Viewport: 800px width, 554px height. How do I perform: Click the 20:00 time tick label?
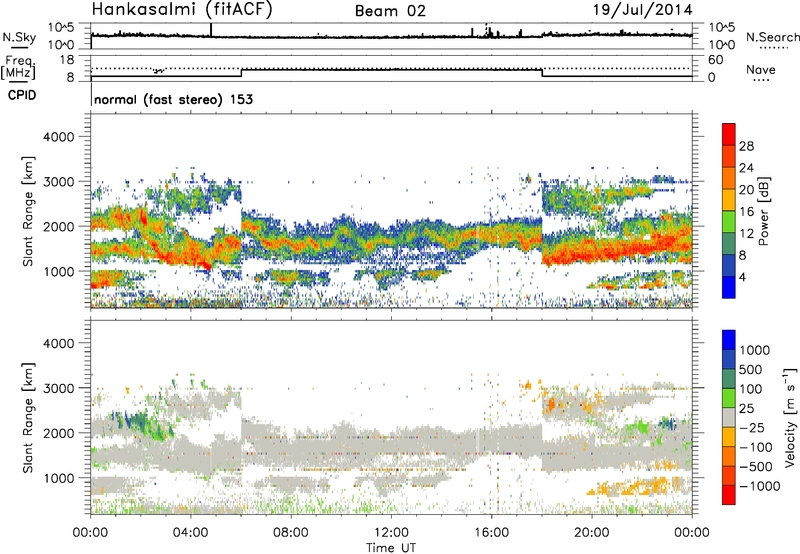(592, 533)
